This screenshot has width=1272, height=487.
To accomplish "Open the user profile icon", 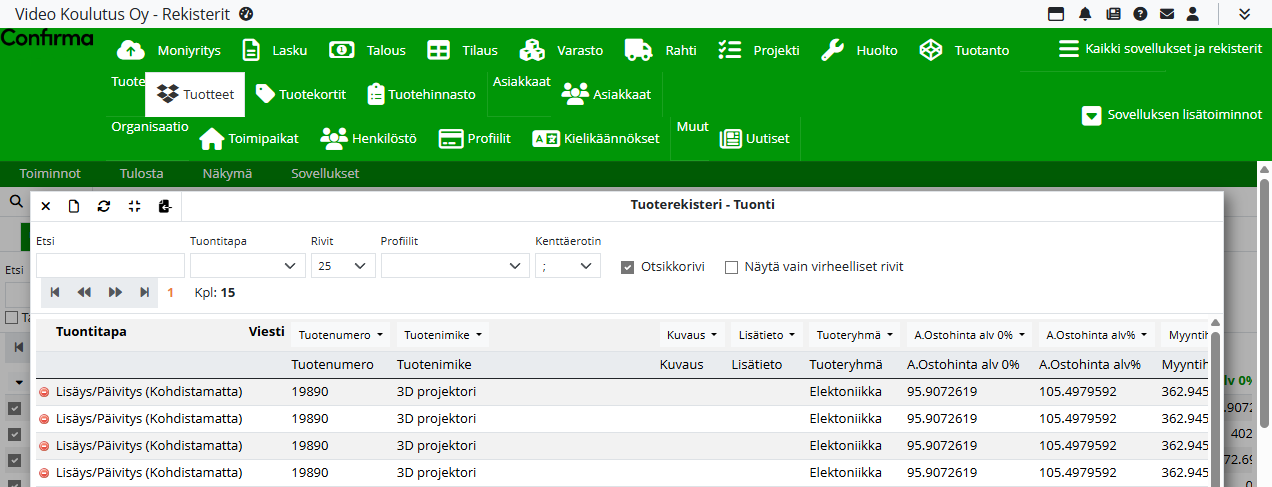I will (x=1192, y=14).
